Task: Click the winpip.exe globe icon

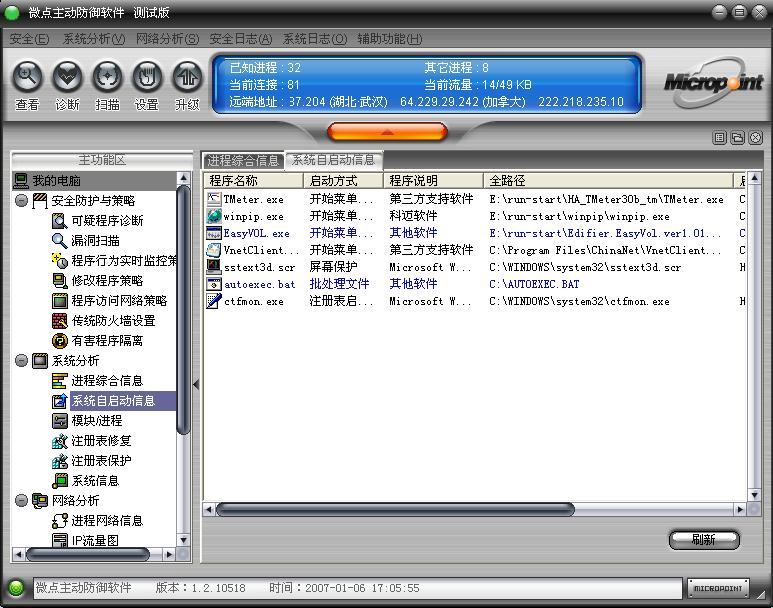Action: pyautogui.click(x=213, y=216)
